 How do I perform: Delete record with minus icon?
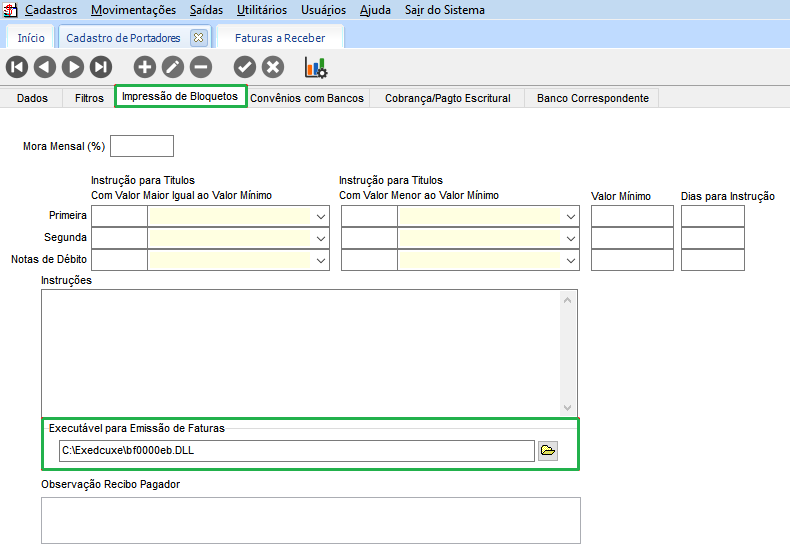coord(201,67)
